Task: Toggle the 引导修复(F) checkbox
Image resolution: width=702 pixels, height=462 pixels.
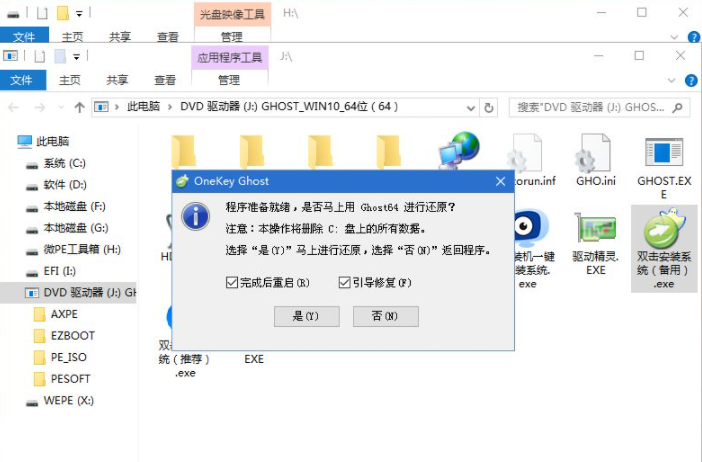Action: tap(345, 283)
